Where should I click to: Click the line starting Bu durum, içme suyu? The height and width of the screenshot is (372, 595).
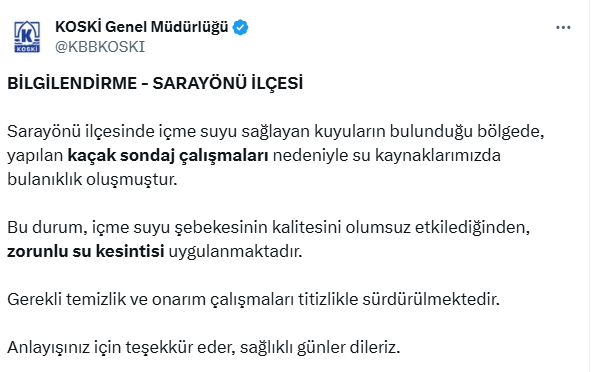click(269, 228)
